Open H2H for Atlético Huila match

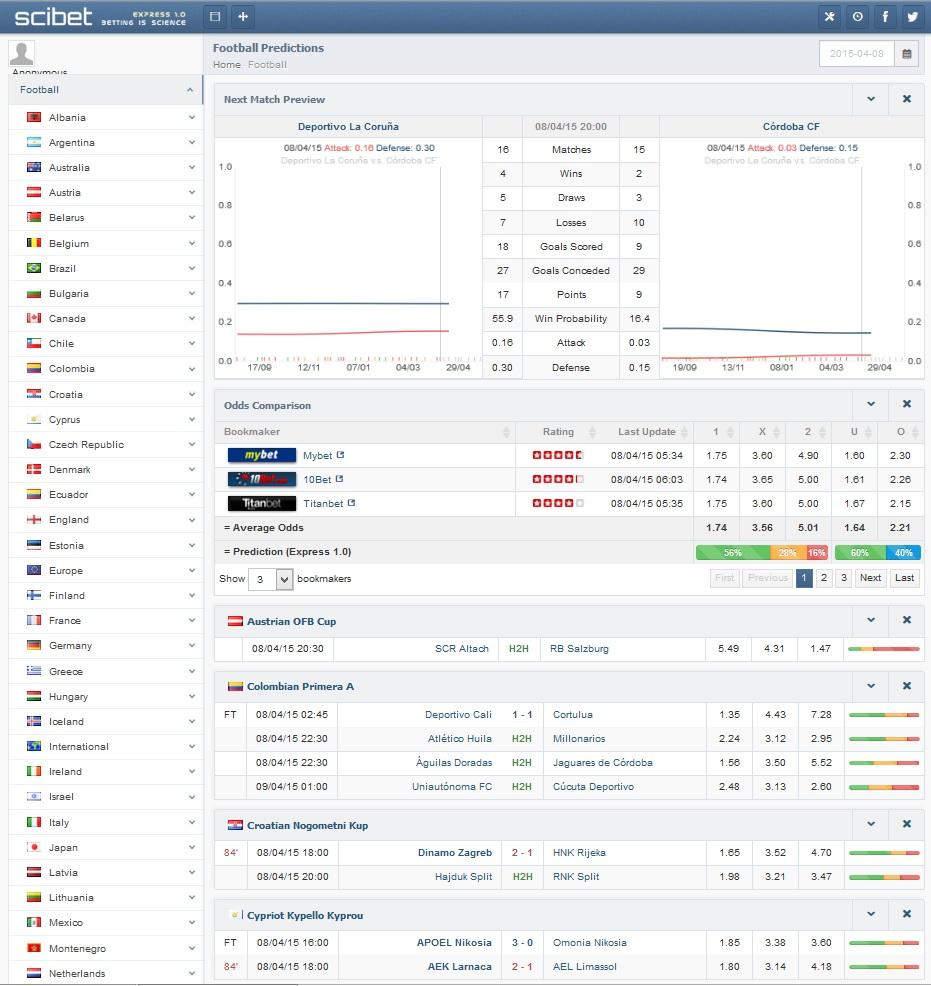click(522, 738)
